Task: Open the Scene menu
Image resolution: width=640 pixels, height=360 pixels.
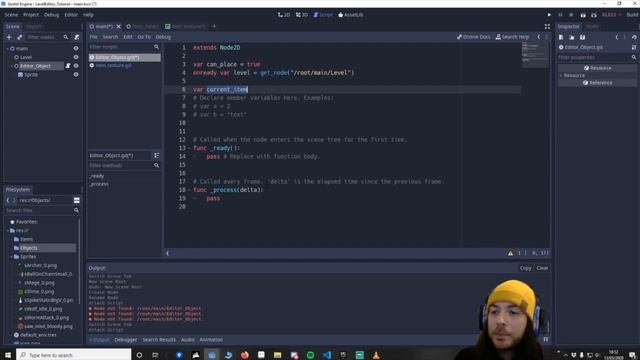Action: click(11, 15)
